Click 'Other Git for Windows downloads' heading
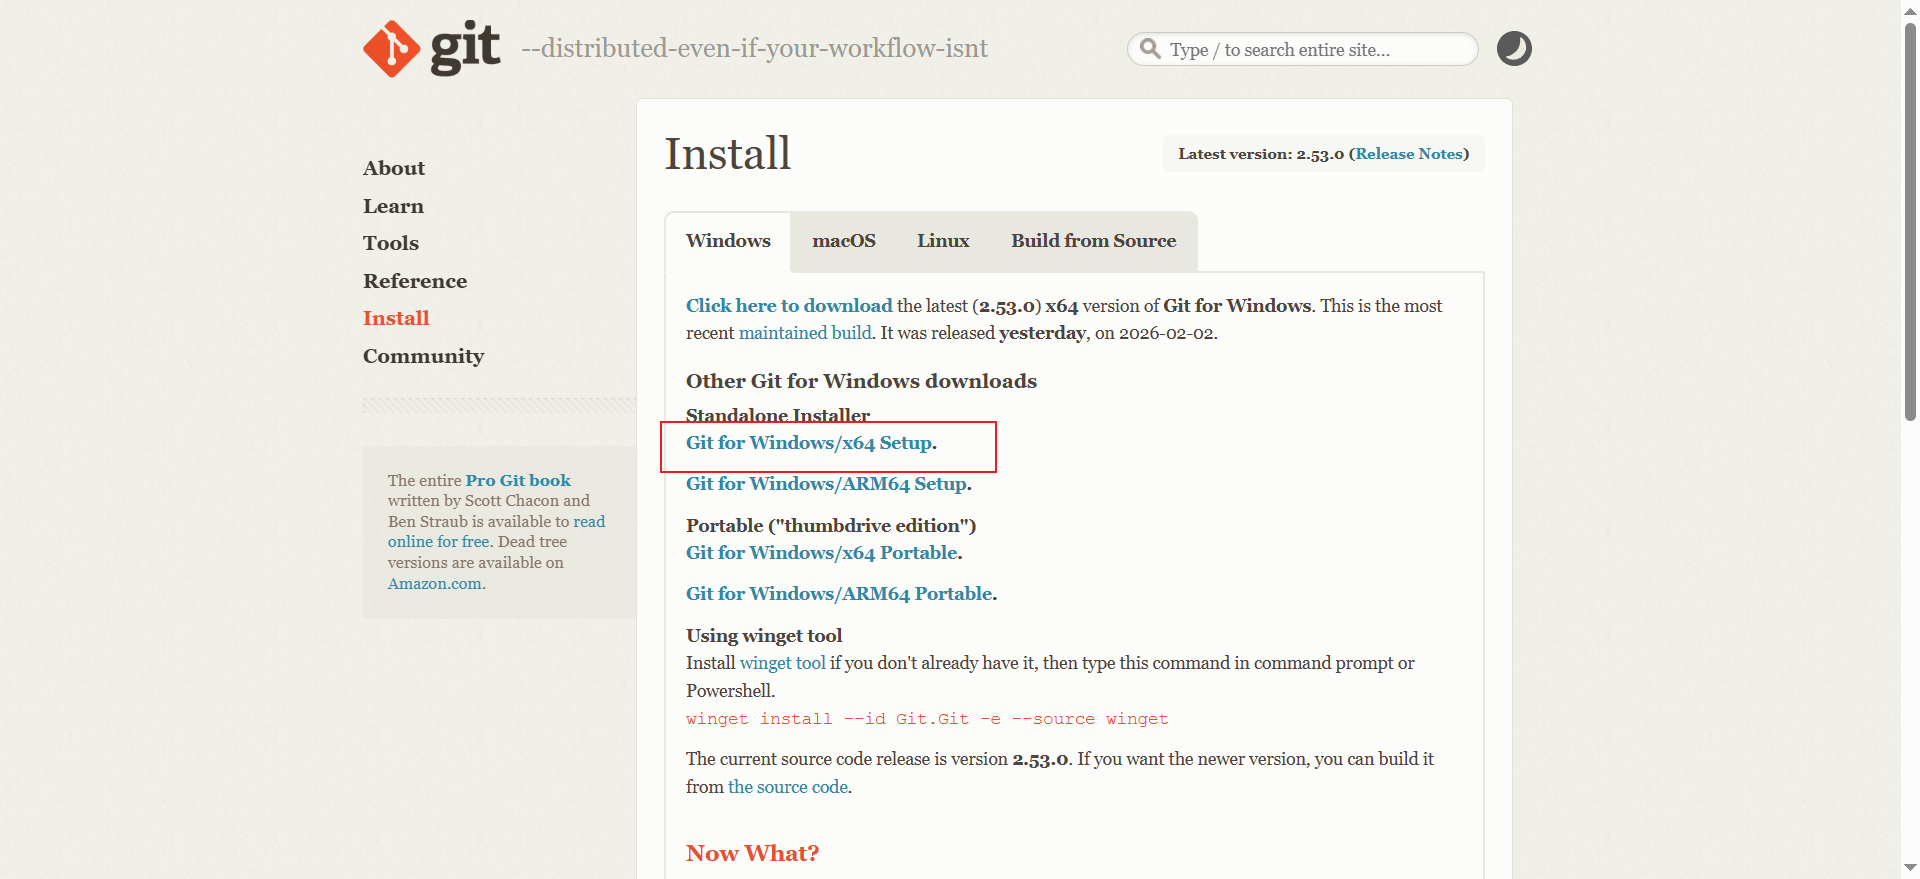 coord(861,381)
